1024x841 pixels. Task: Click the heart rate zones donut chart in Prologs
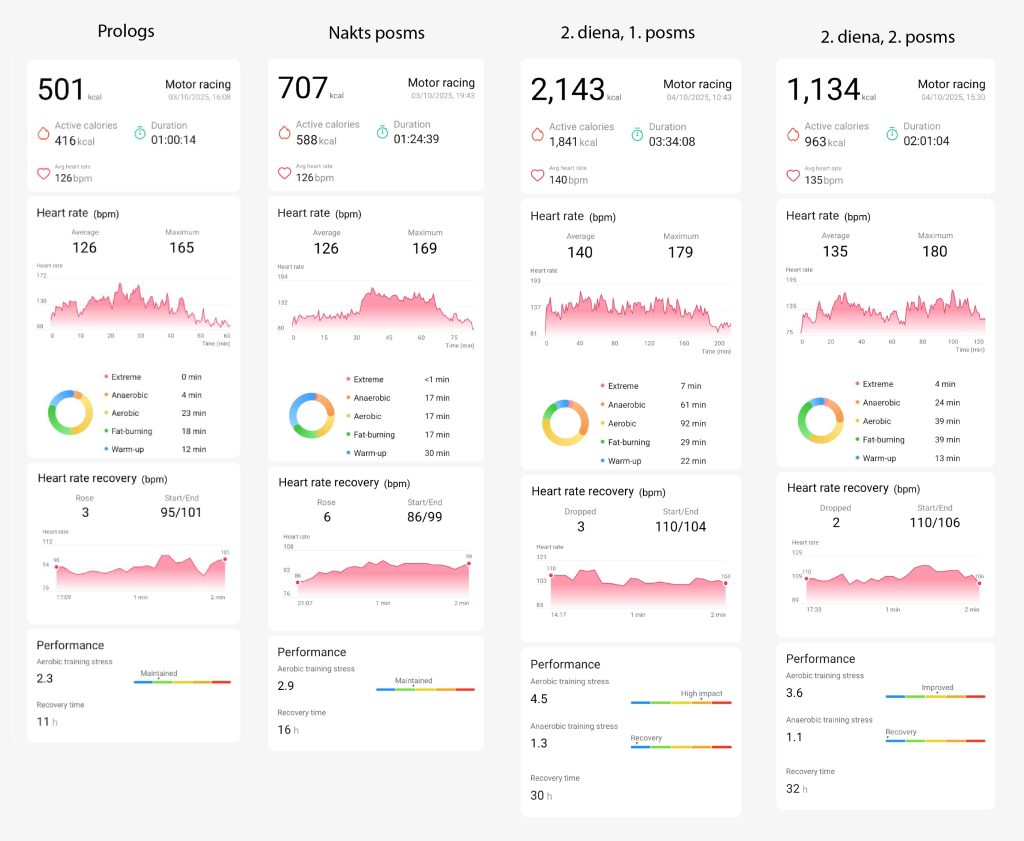(x=70, y=413)
